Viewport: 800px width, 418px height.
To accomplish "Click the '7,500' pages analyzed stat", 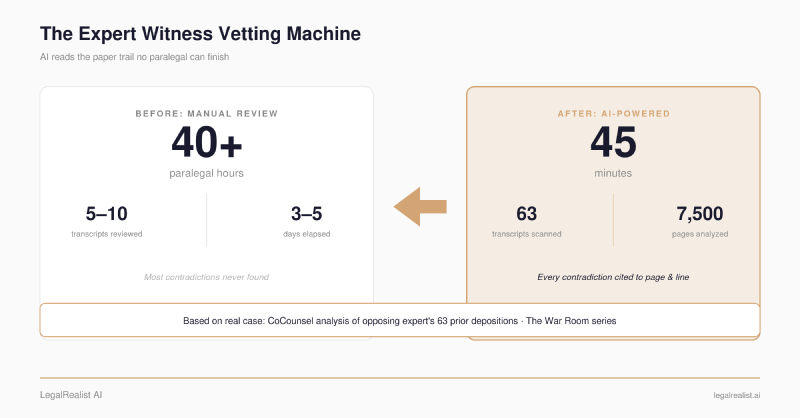I will (x=700, y=214).
